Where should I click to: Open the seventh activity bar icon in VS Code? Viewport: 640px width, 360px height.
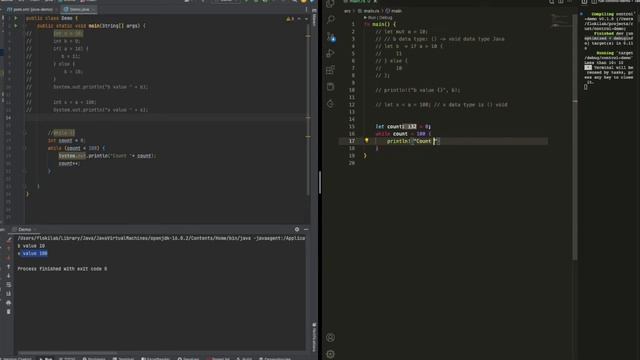tap(331, 104)
